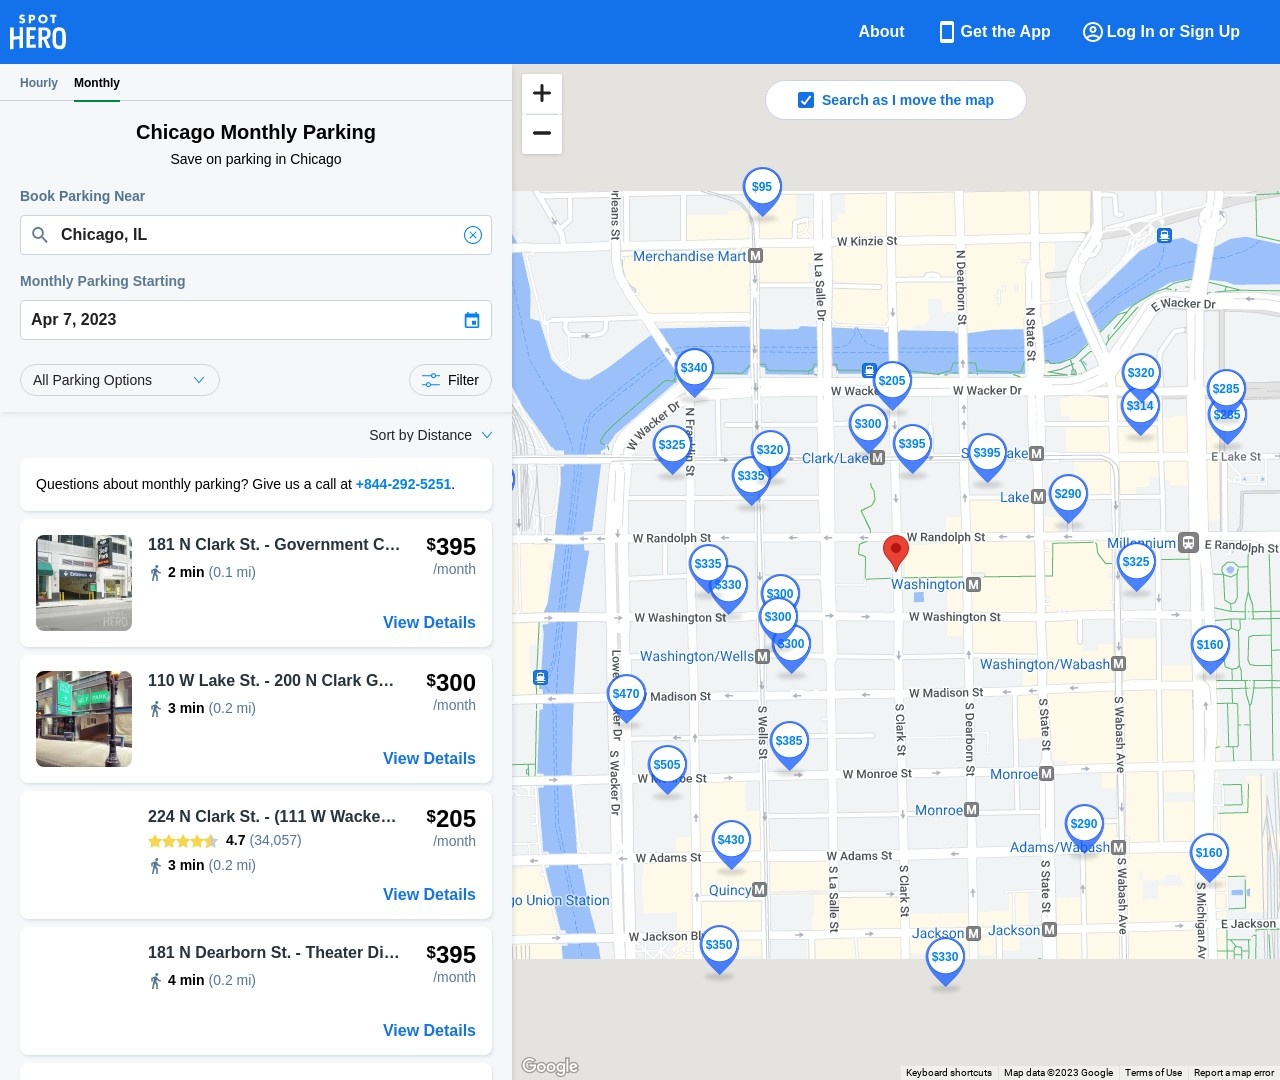The image size is (1280, 1080).
Task: Open Keyboard shortcuts on map
Action: click(x=948, y=1073)
